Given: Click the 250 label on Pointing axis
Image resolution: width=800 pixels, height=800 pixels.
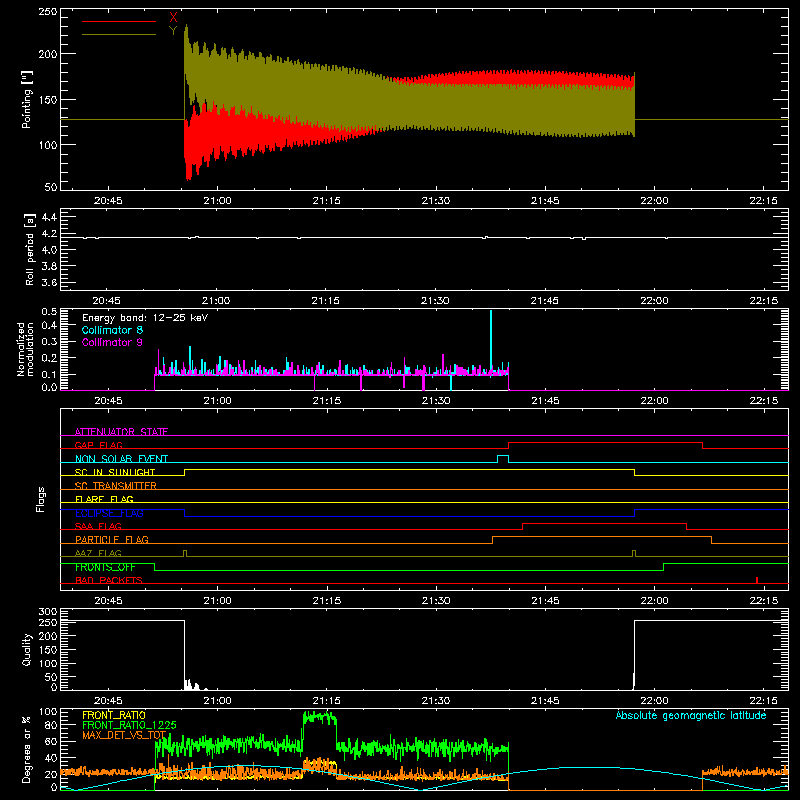Looking at the screenshot, I should (48, 12).
